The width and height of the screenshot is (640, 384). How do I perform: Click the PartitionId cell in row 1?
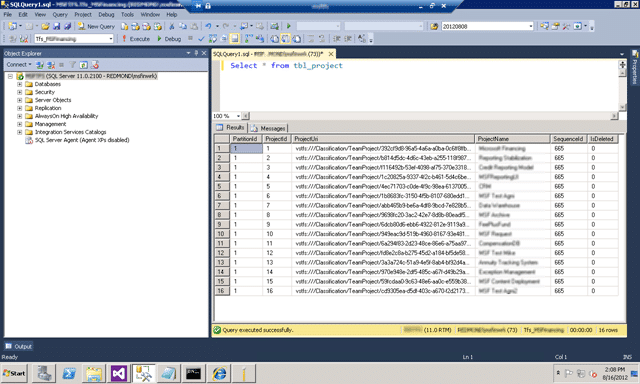(x=246, y=149)
